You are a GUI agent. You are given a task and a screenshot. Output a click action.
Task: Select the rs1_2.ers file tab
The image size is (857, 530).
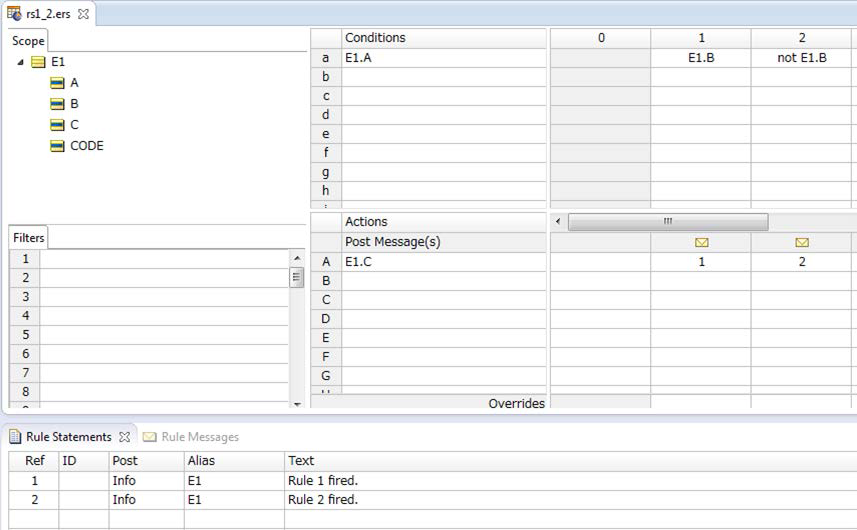point(48,14)
